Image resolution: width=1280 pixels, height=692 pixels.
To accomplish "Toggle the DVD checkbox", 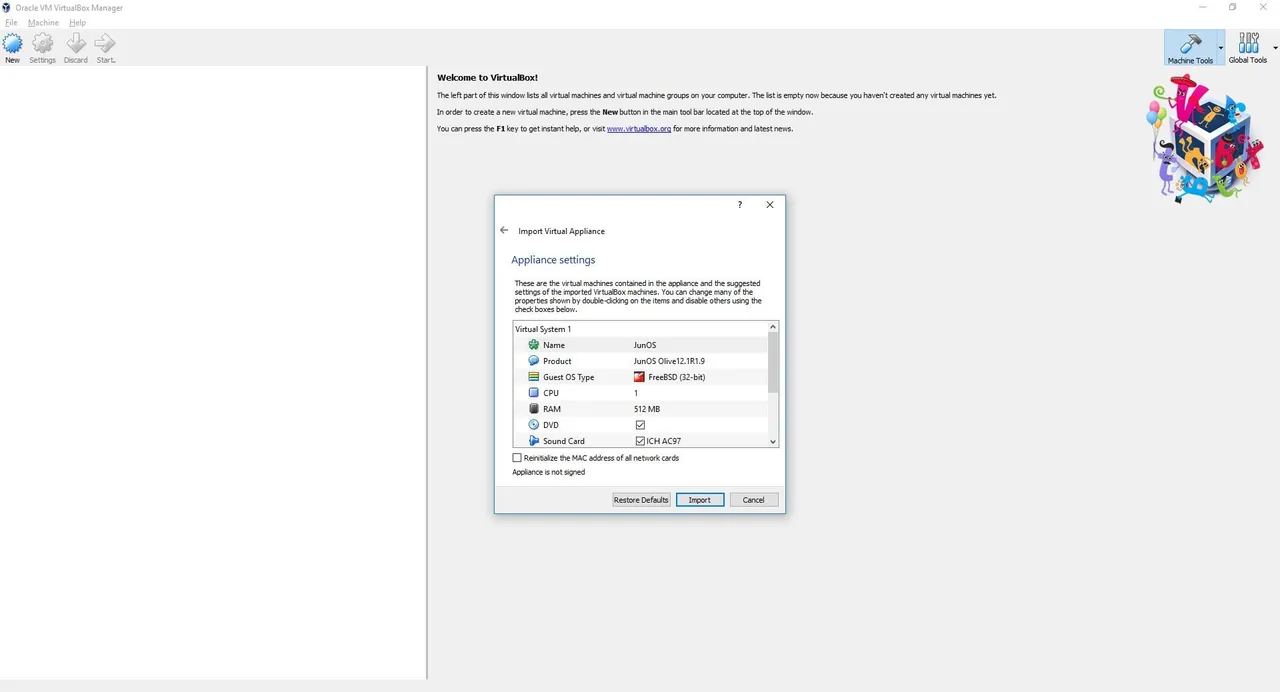I will (x=640, y=425).
